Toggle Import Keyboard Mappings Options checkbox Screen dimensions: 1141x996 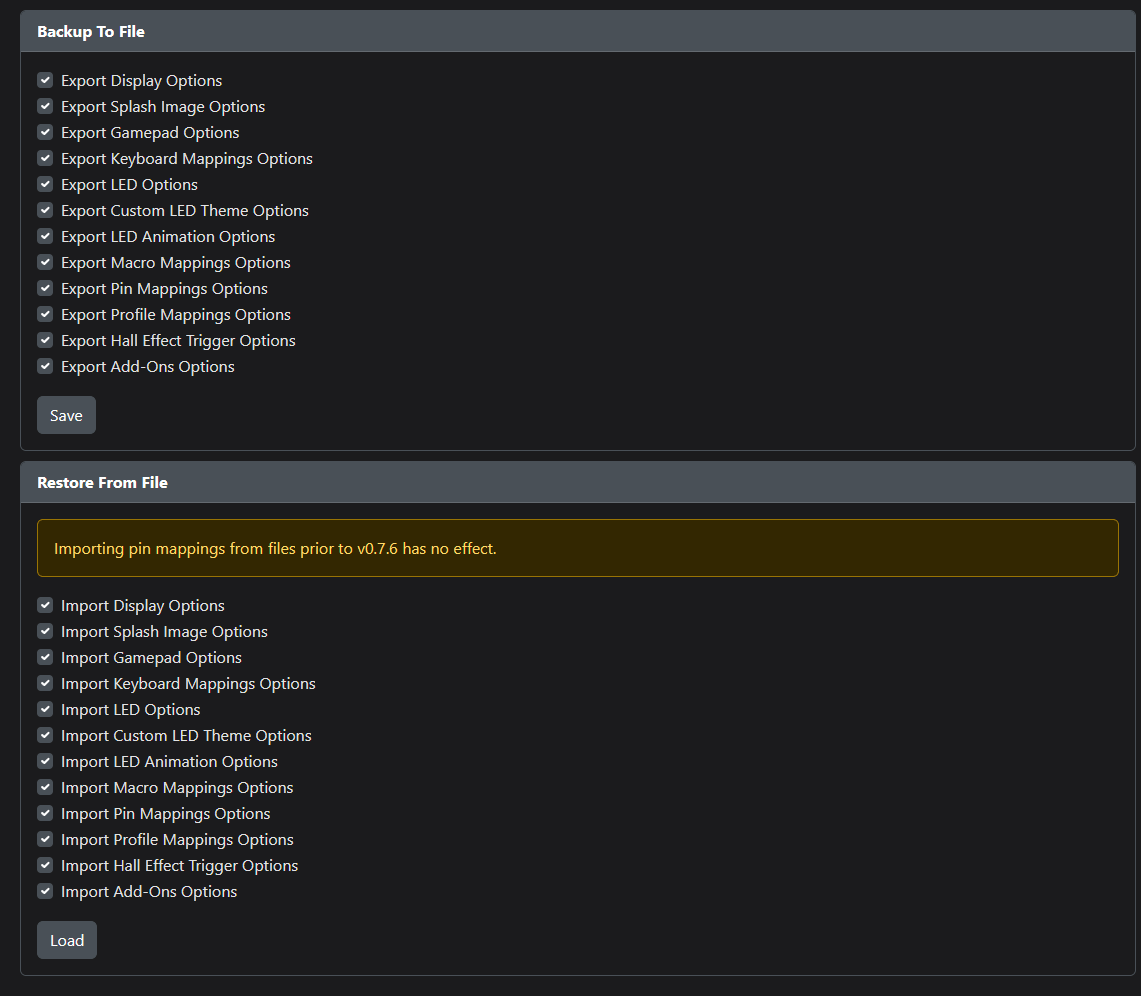pyautogui.click(x=45, y=683)
